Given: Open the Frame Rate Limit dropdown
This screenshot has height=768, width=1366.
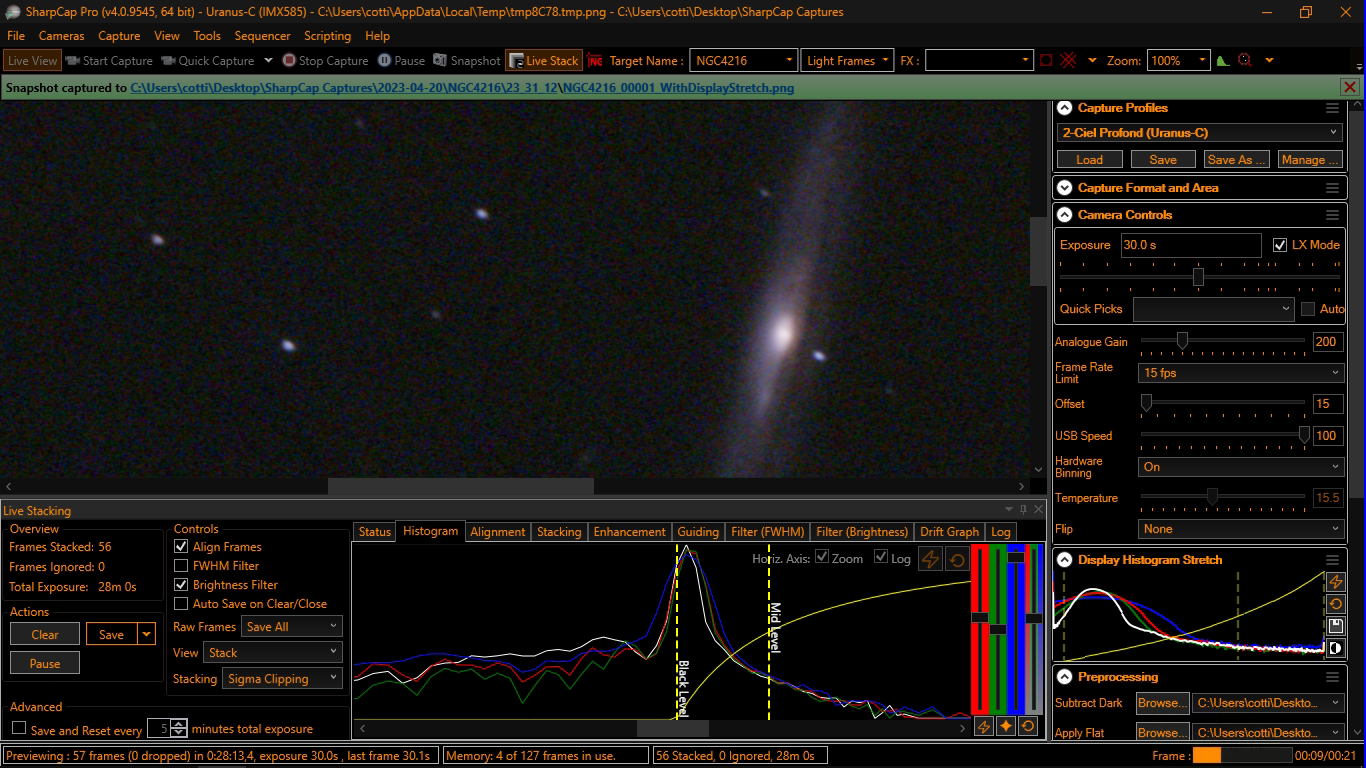Looking at the screenshot, I should (x=1240, y=373).
